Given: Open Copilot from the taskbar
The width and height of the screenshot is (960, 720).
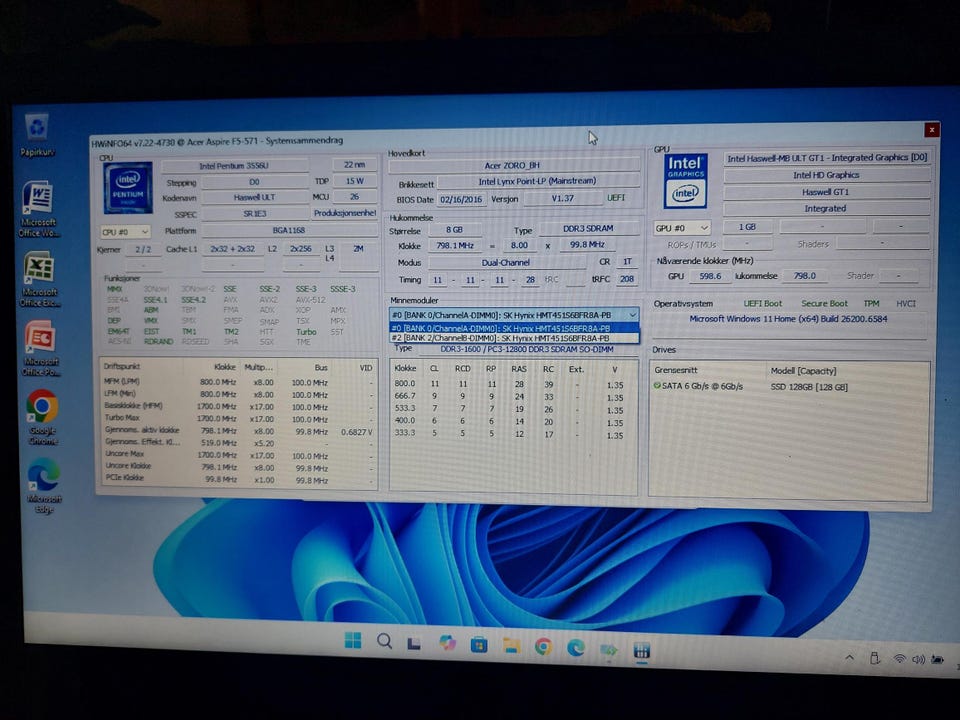Looking at the screenshot, I should click(x=448, y=643).
